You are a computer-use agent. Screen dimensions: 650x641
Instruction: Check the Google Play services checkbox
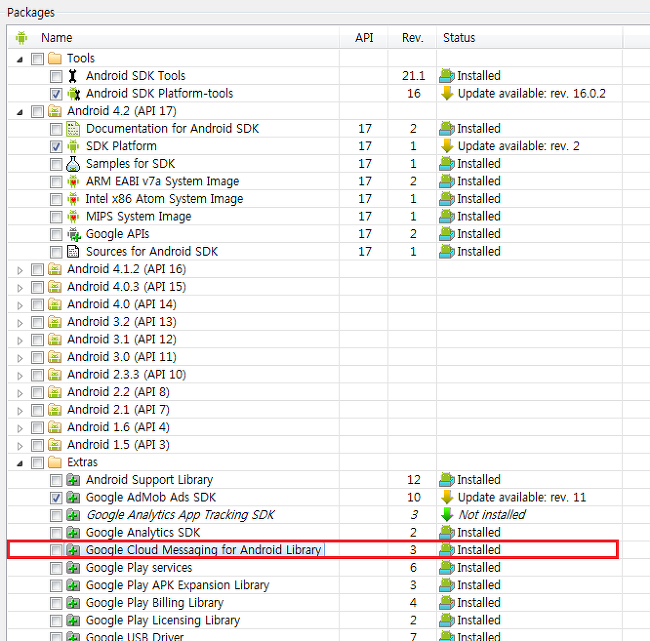56,568
